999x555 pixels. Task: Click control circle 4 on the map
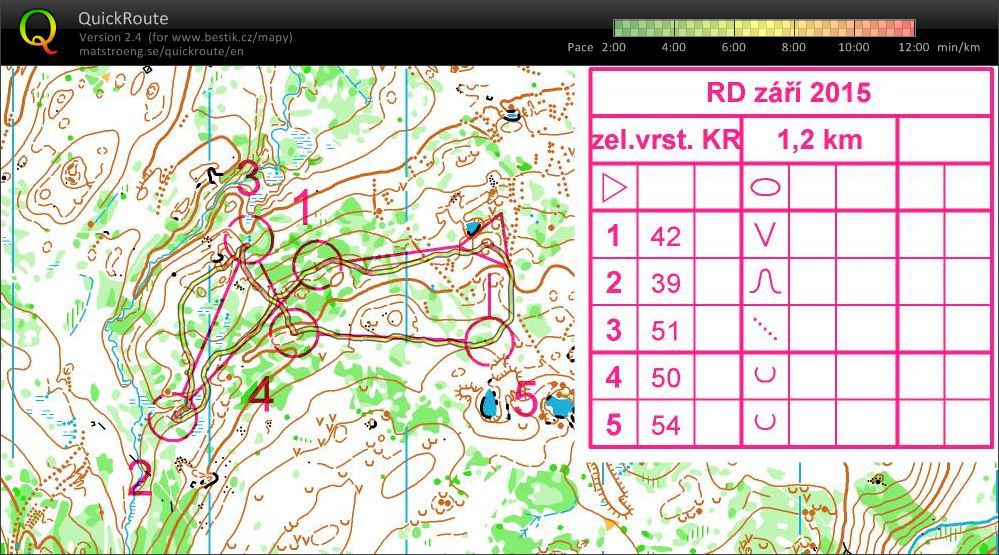293,331
